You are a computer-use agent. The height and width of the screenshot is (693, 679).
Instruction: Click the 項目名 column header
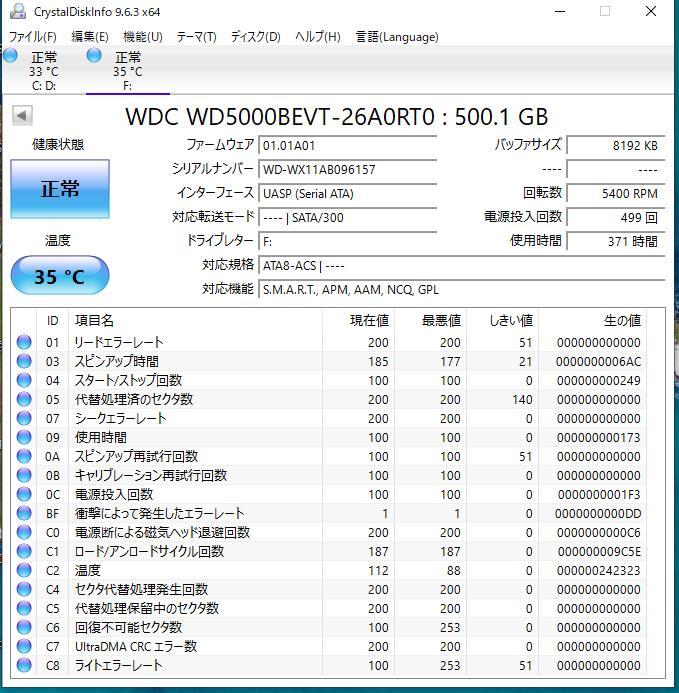pyautogui.click(x=195, y=320)
